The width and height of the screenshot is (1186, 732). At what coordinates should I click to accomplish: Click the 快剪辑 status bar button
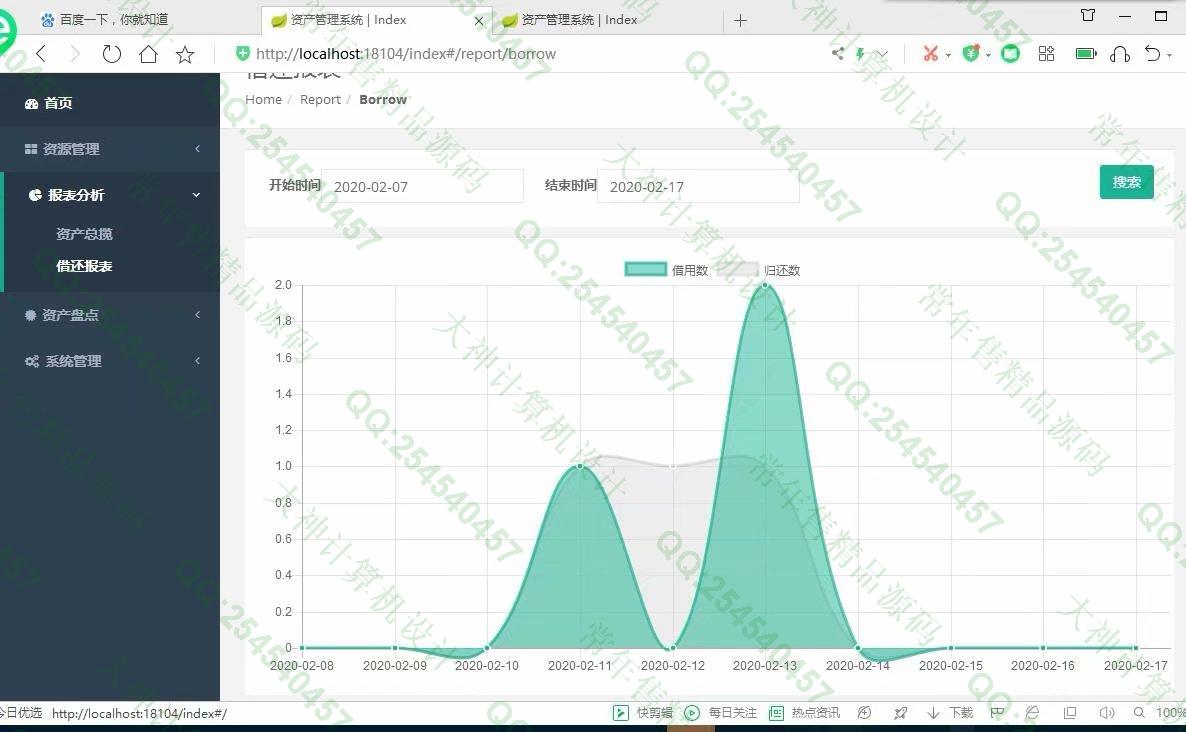pos(642,712)
